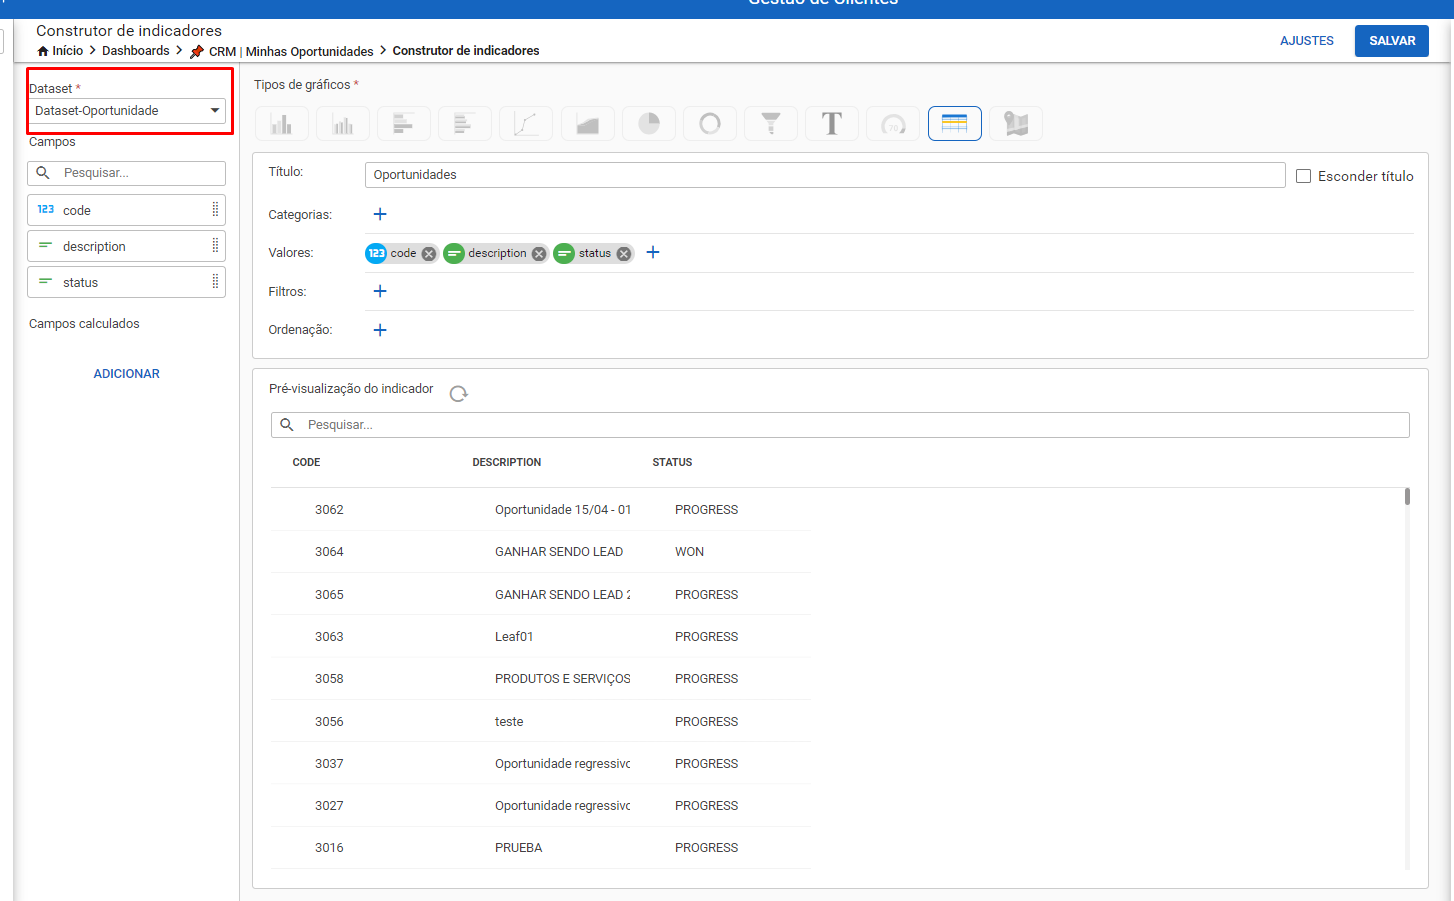This screenshot has height=901, width=1454.
Task: Grab the drag handle of the description field
Action: [x=215, y=246]
